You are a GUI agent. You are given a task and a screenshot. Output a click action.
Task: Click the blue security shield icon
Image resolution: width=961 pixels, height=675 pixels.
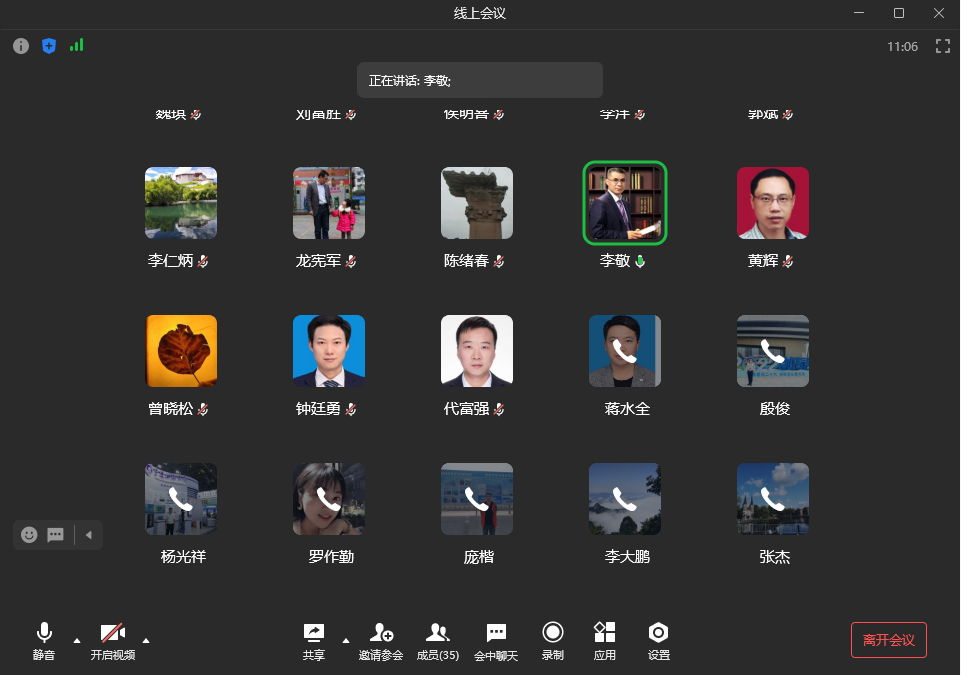click(x=49, y=46)
